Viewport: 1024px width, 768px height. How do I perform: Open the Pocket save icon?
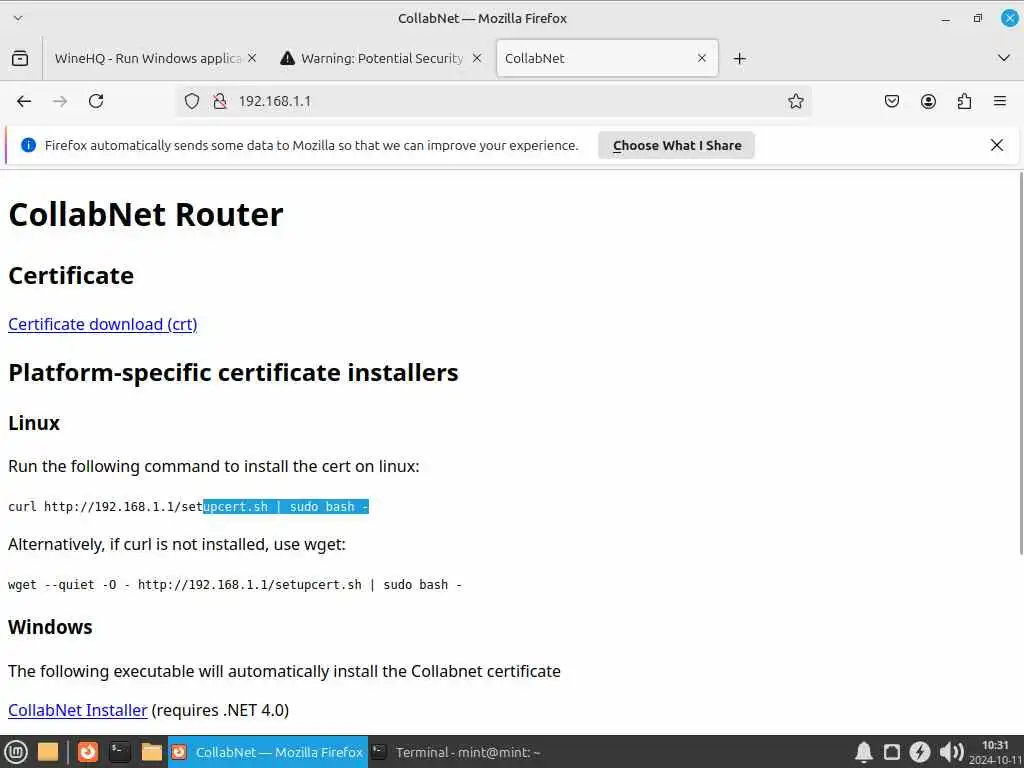[x=892, y=101]
